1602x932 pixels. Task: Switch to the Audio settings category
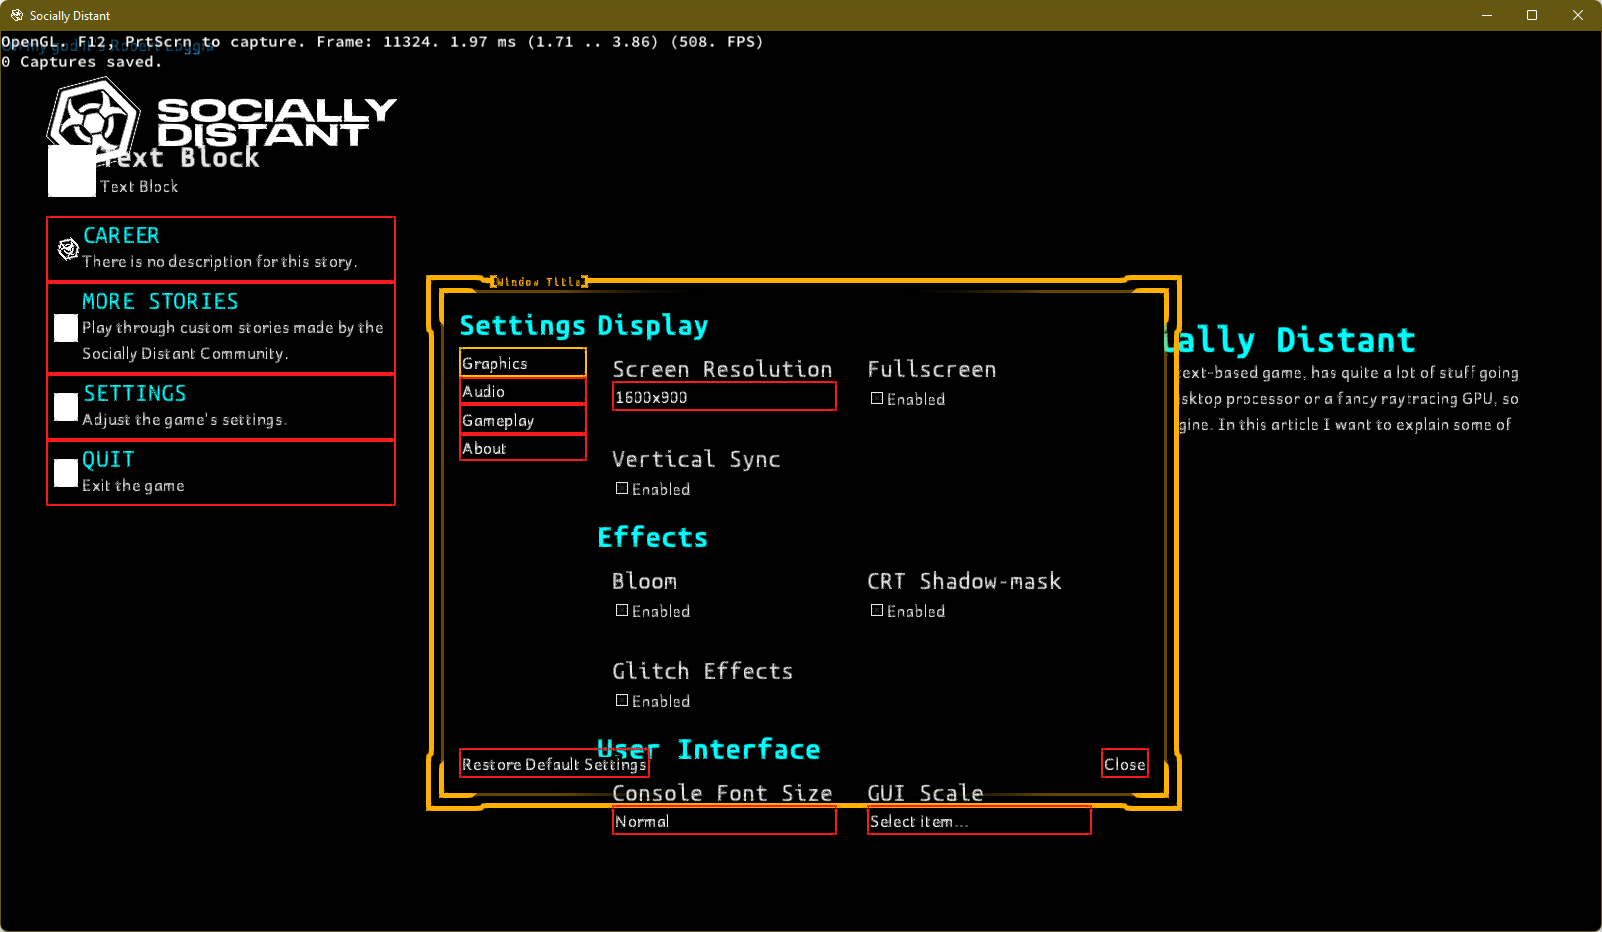click(x=523, y=391)
